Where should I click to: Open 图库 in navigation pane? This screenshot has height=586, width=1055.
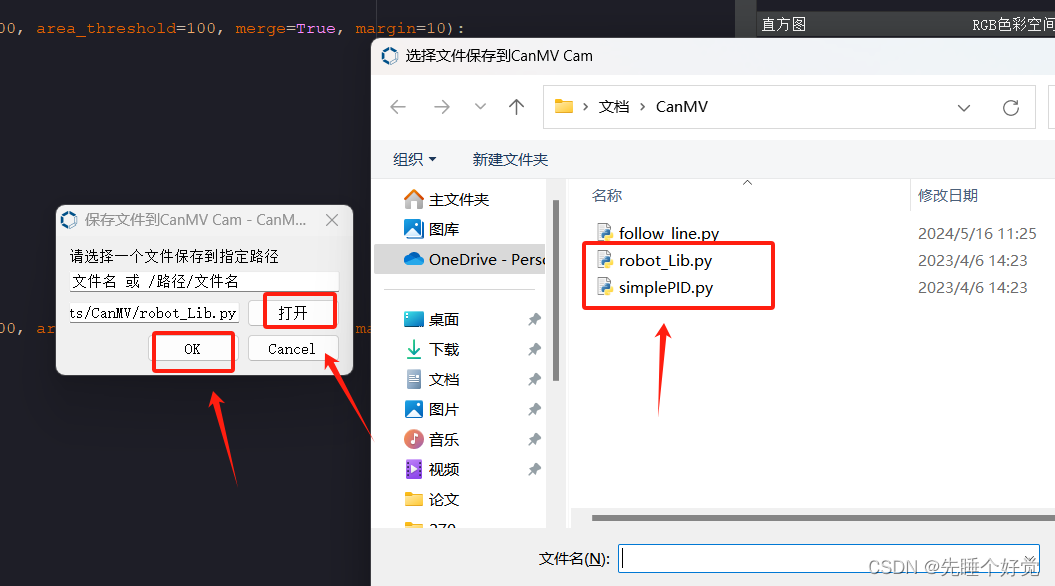coord(444,229)
